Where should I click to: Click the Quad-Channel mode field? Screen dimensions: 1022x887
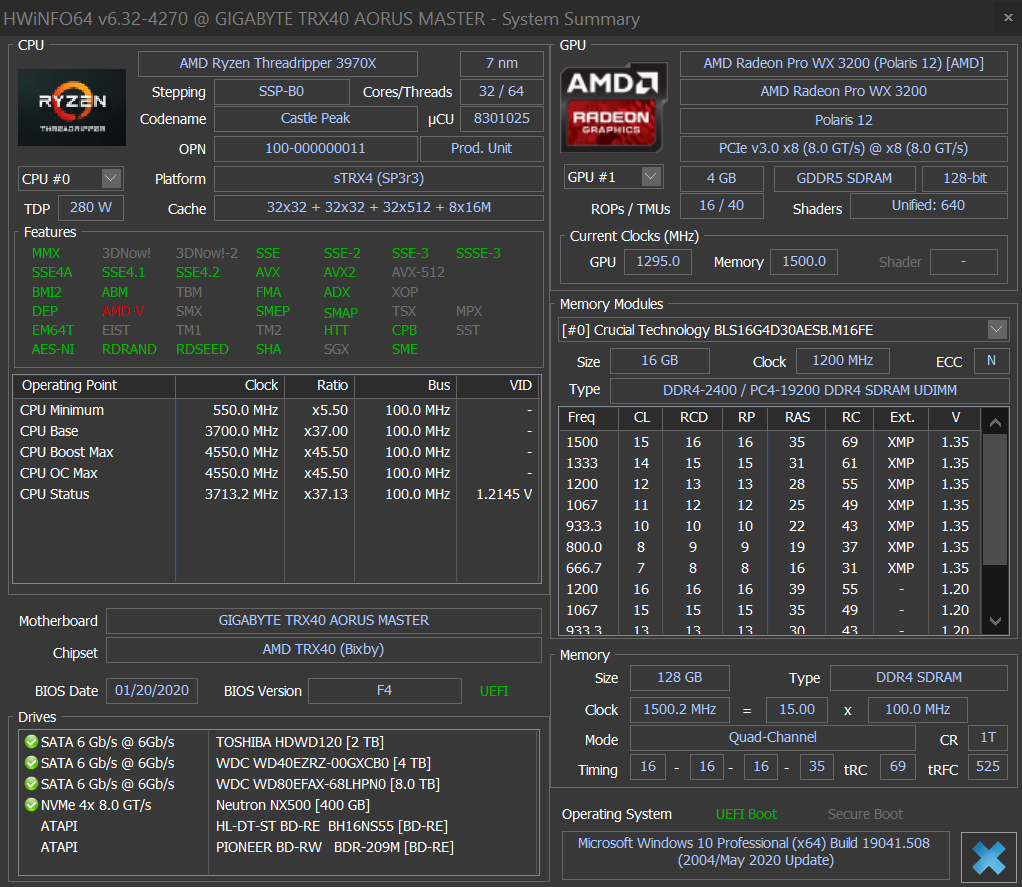(773, 738)
